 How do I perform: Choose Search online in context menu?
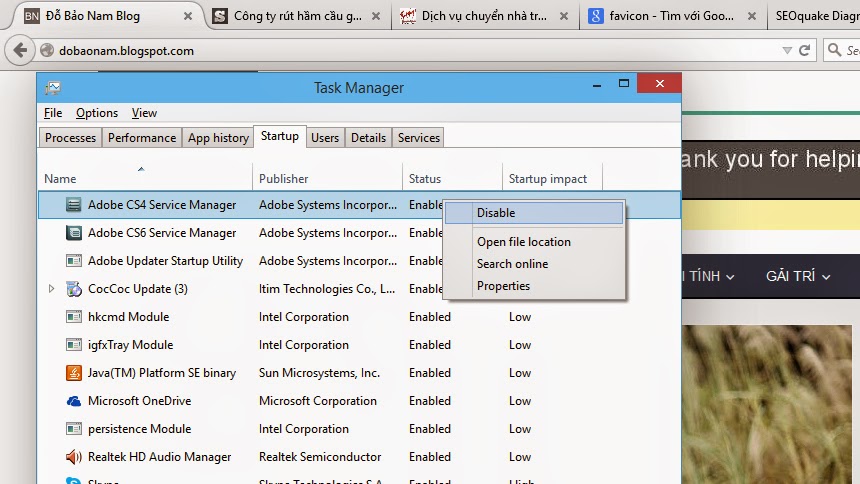(534, 264)
